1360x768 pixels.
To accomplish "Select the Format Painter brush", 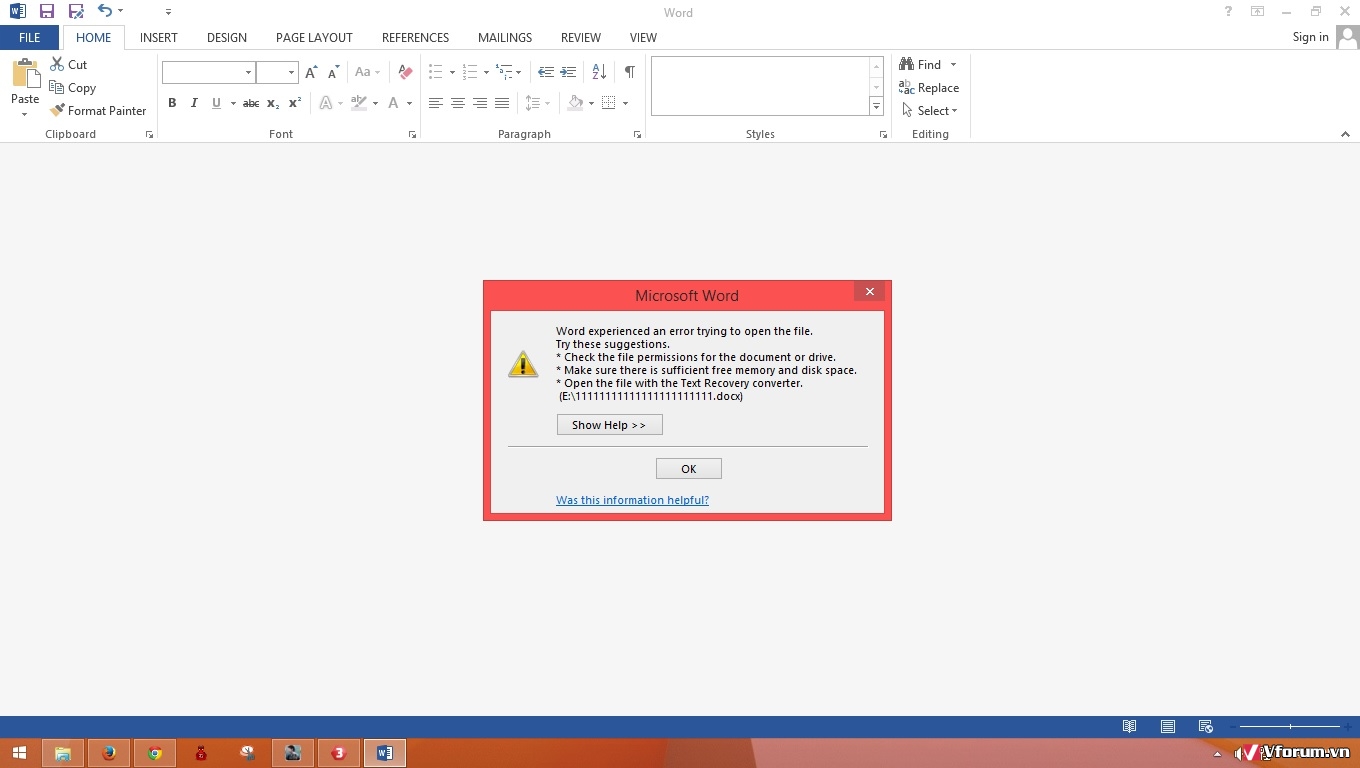I will (x=57, y=111).
